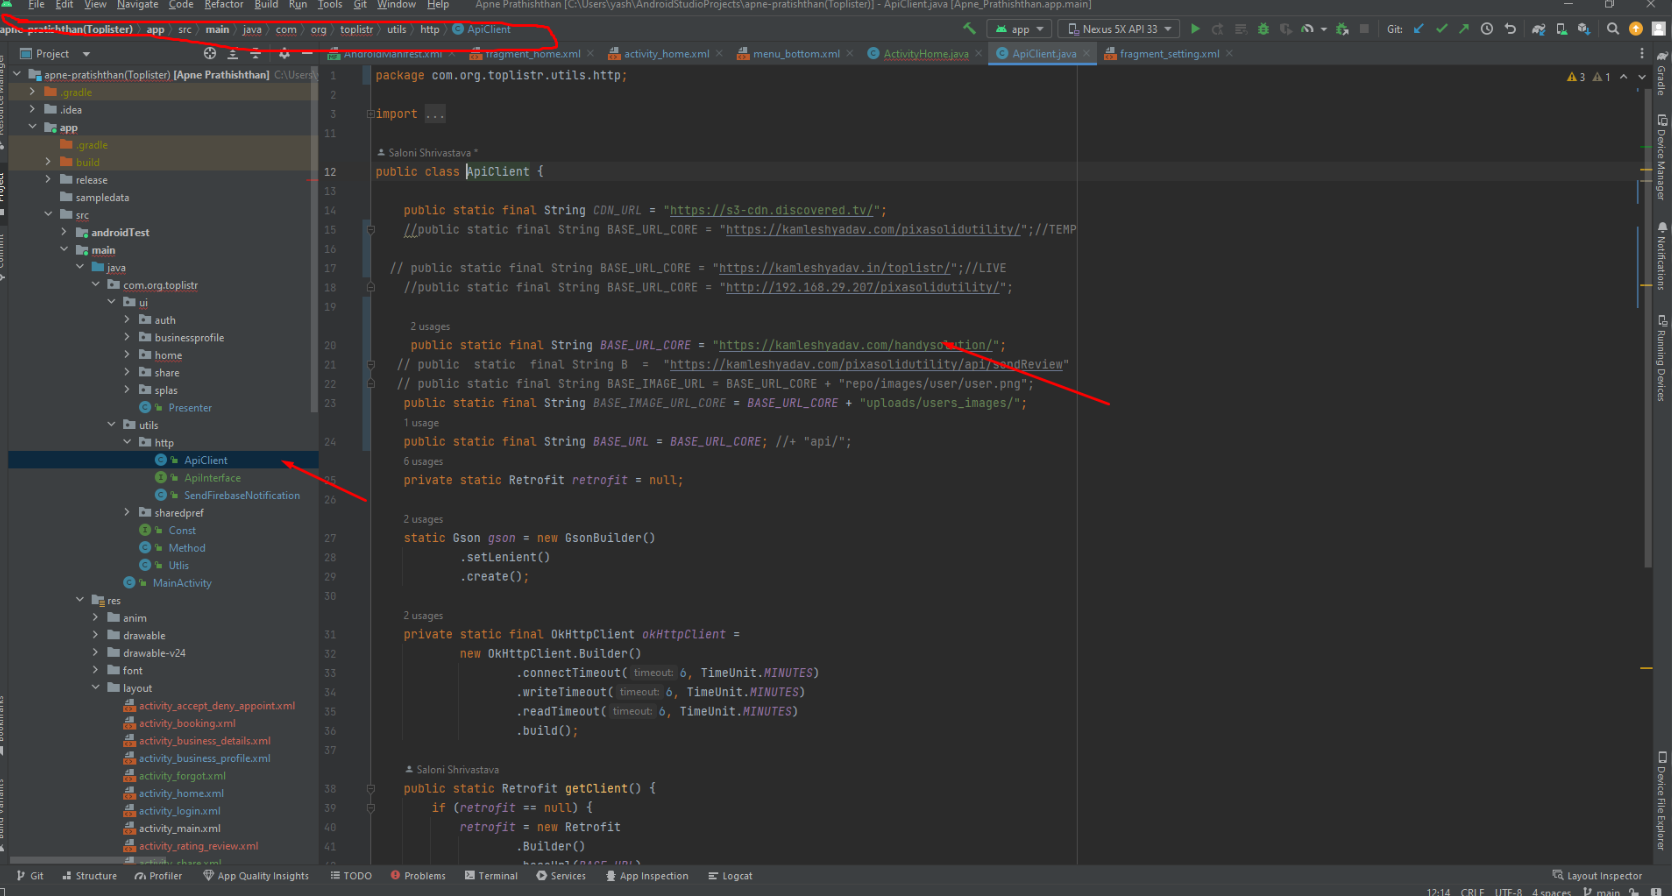Run the app with green play button

click(1195, 29)
